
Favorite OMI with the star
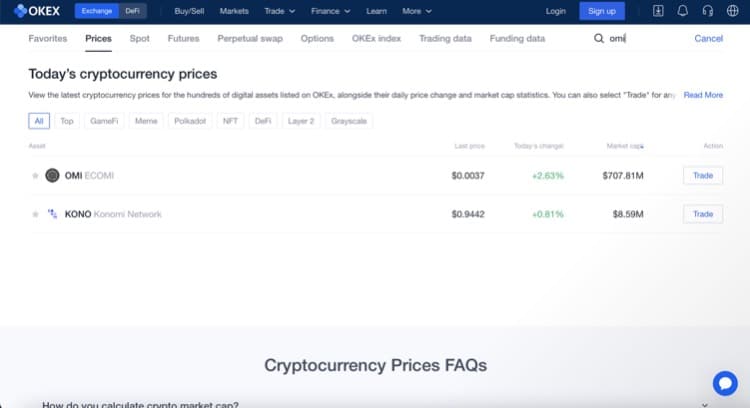click(x=36, y=175)
